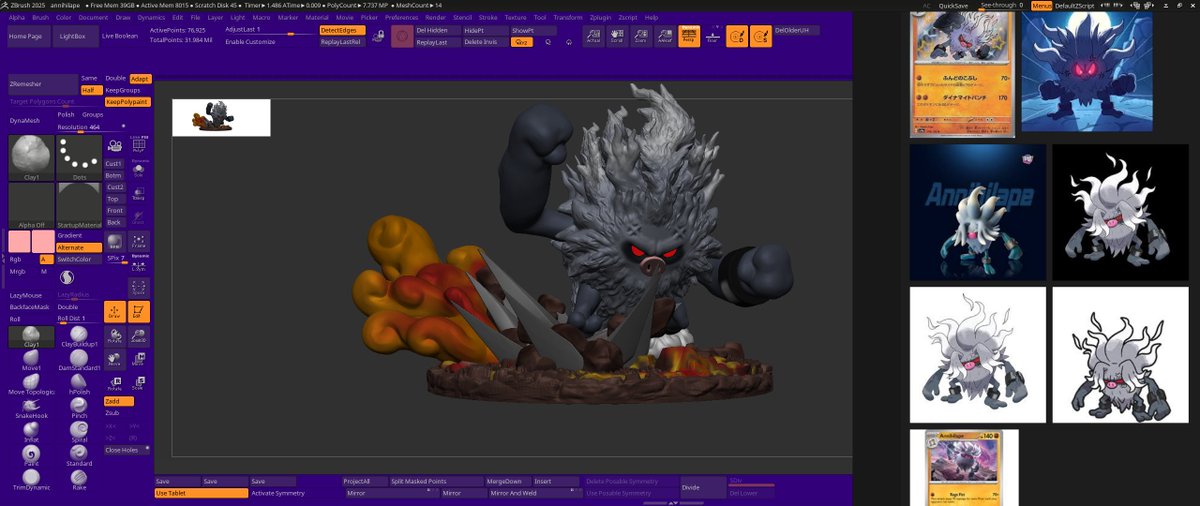Screen dimensions: 1200x506
Task: Click the Zoom canvas icon
Action: (x=641, y=37)
